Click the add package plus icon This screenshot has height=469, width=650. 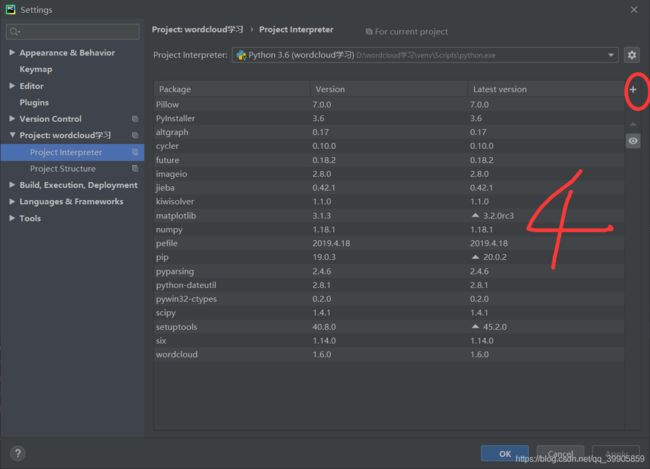pyautogui.click(x=633, y=90)
